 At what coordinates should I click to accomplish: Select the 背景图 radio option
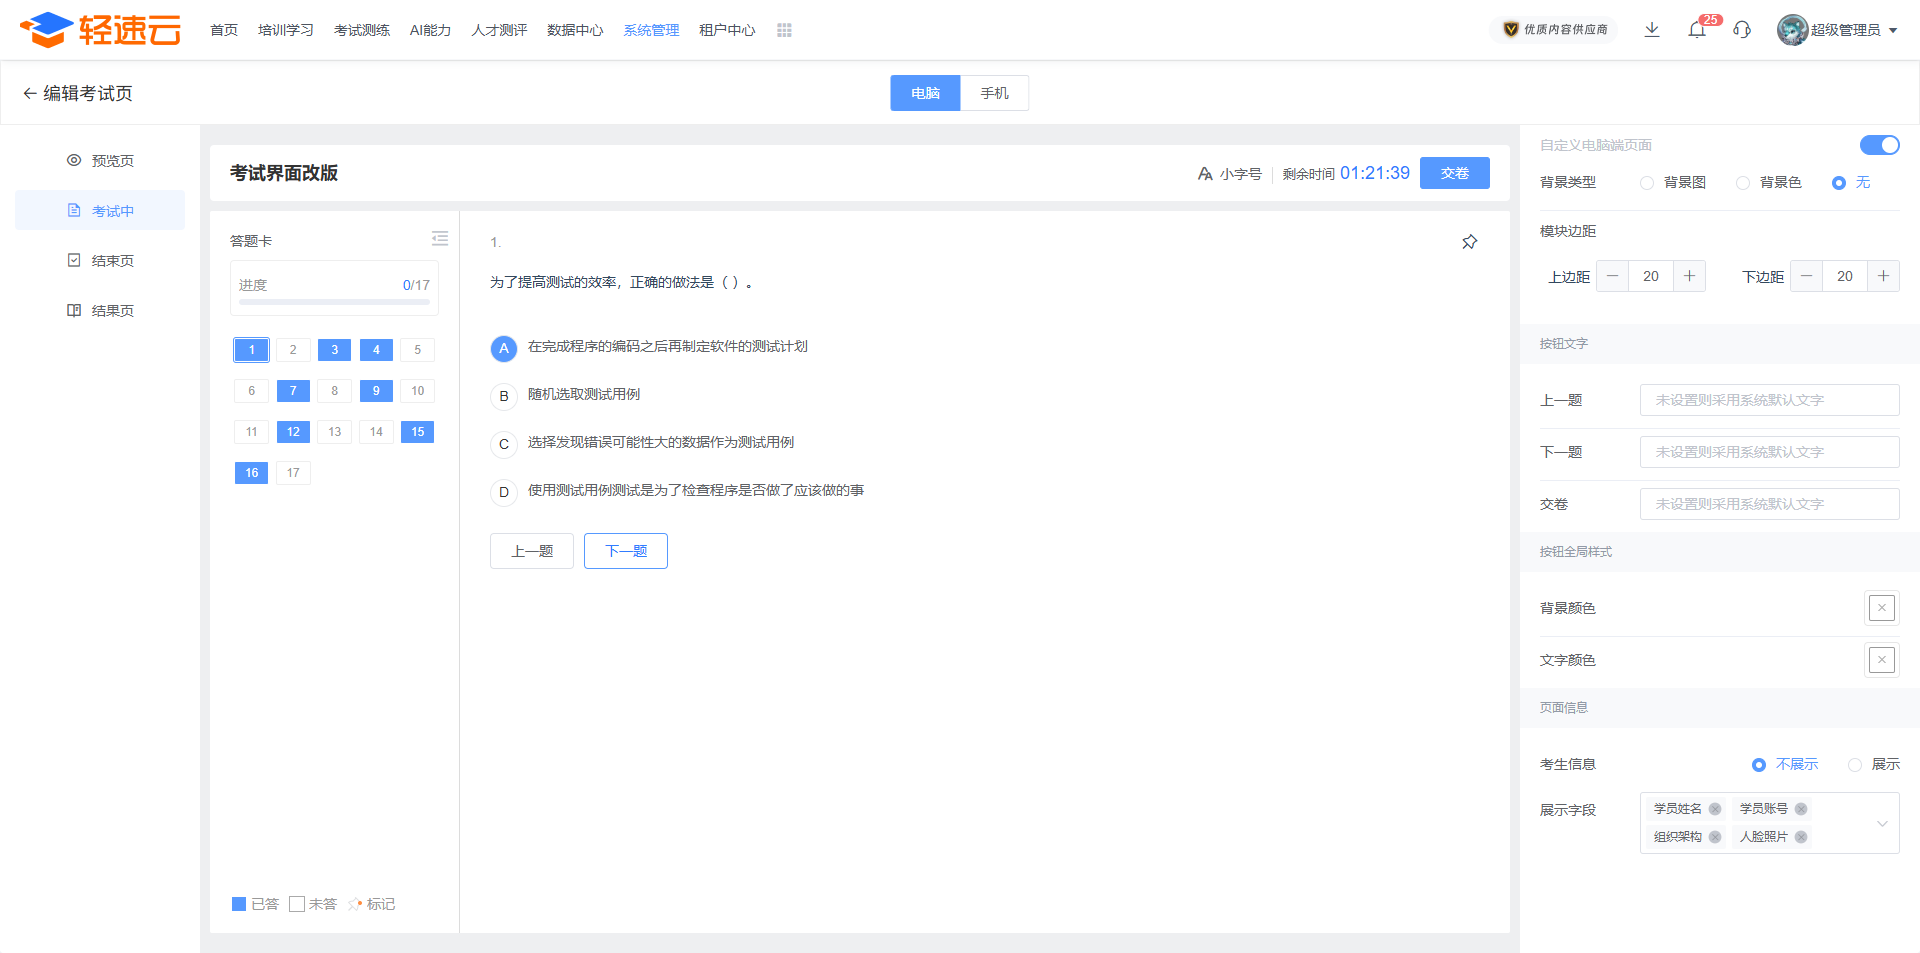click(1647, 183)
